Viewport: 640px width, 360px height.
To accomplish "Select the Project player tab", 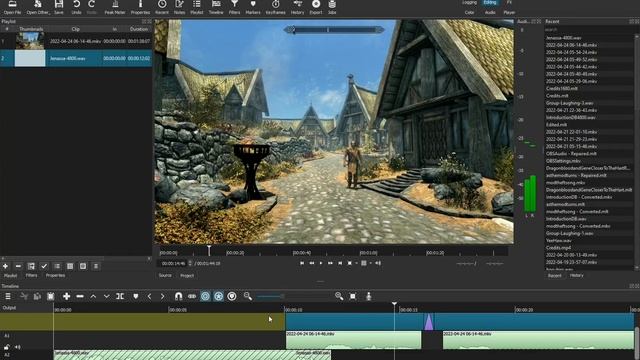I will pyautogui.click(x=187, y=276).
